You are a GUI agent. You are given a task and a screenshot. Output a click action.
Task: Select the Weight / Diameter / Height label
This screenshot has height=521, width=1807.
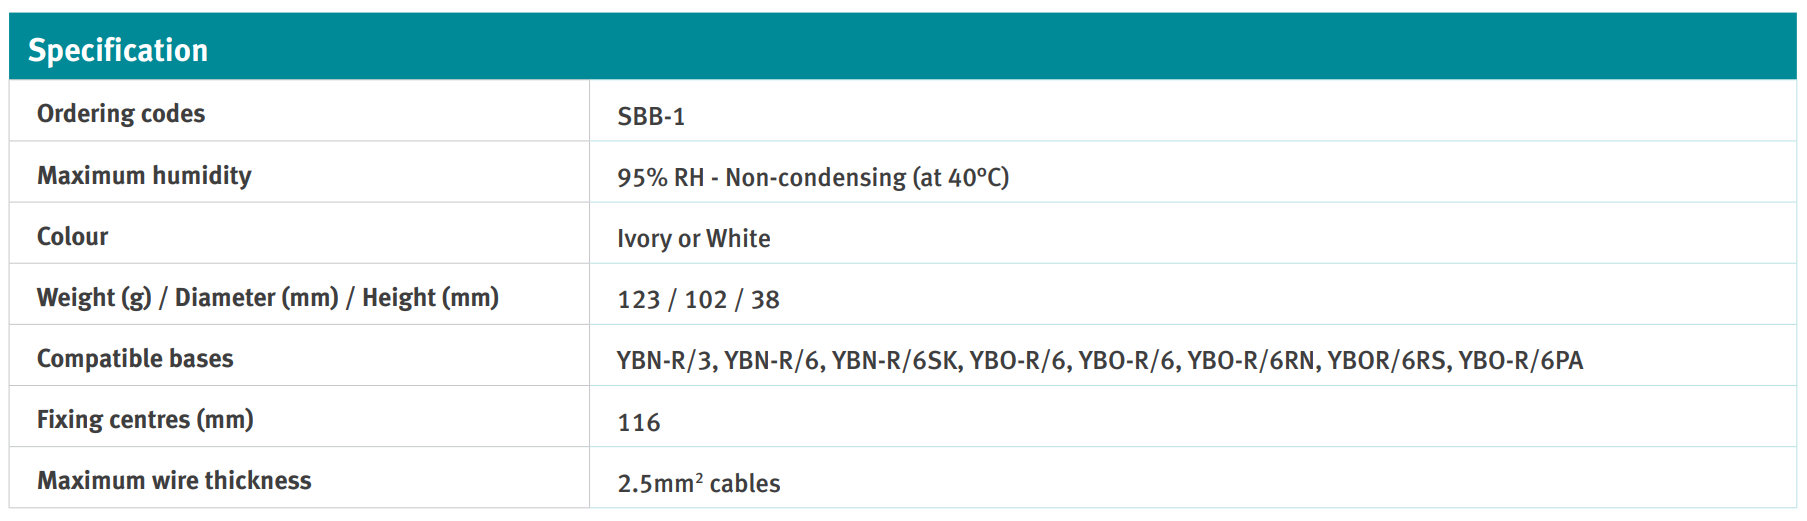pos(267,298)
